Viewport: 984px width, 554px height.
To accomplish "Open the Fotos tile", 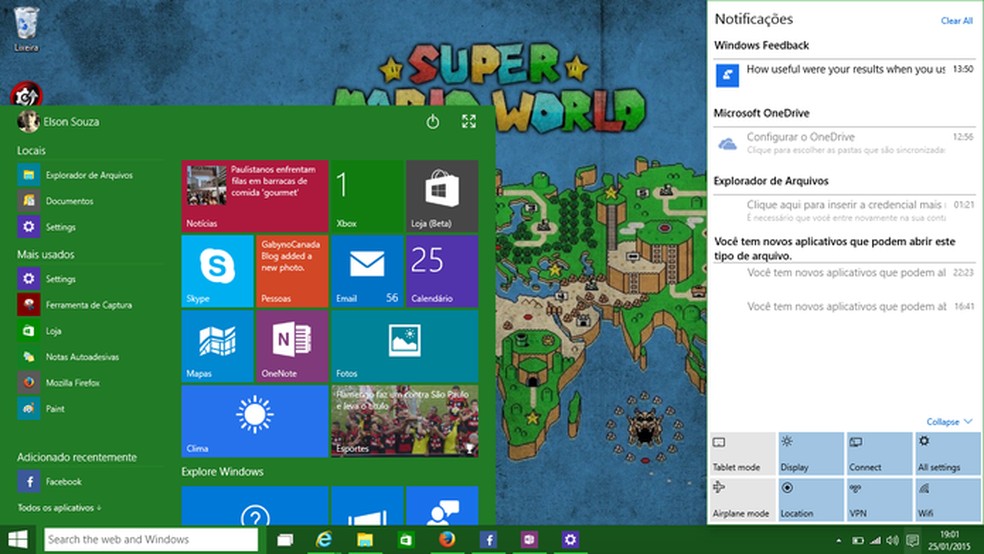I will tap(405, 346).
